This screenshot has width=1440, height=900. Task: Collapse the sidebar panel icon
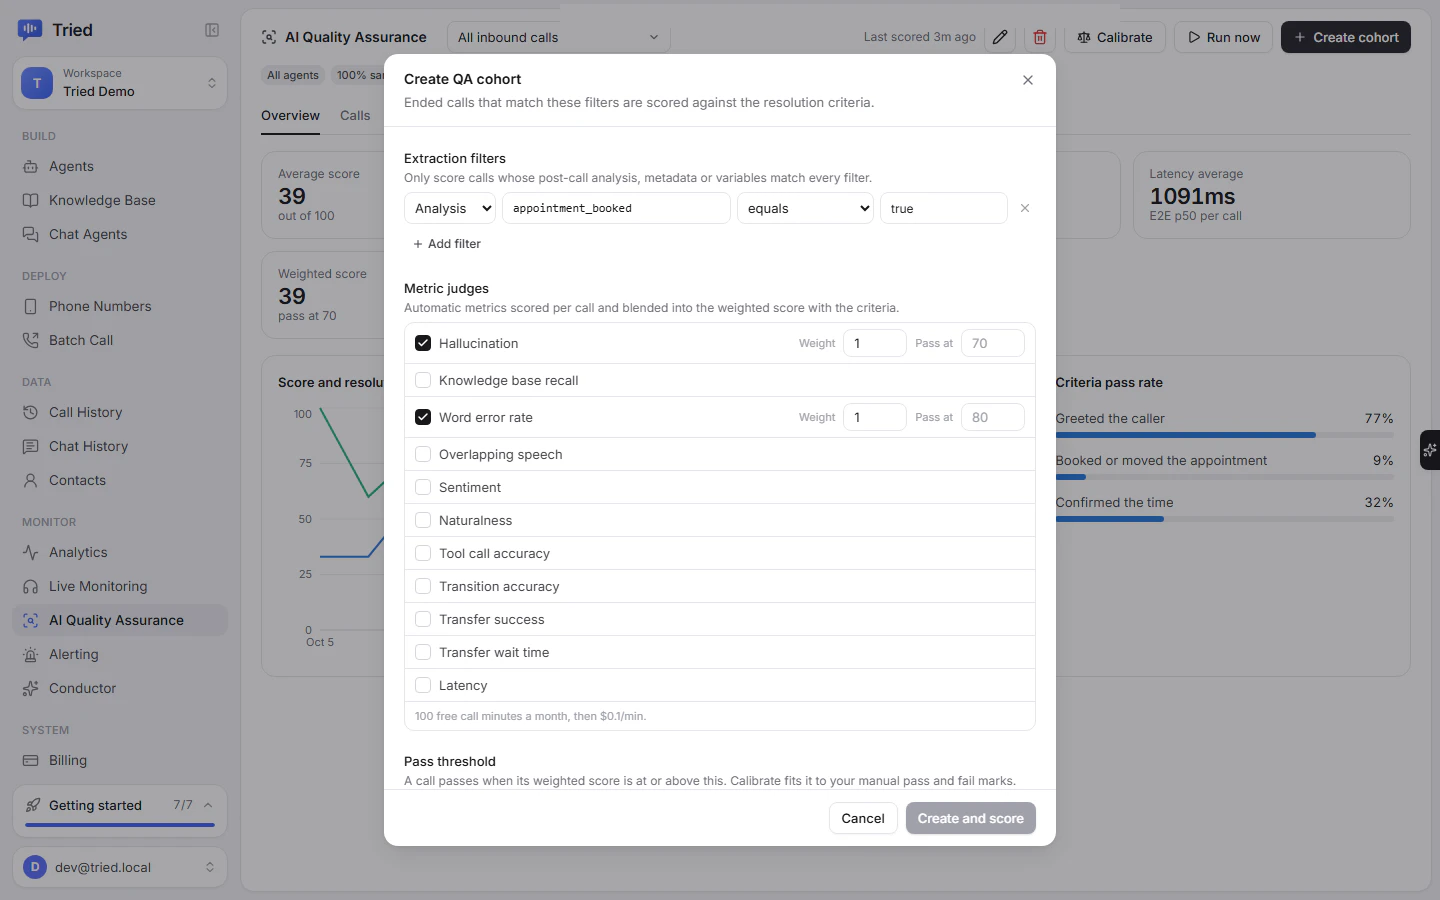point(212,30)
